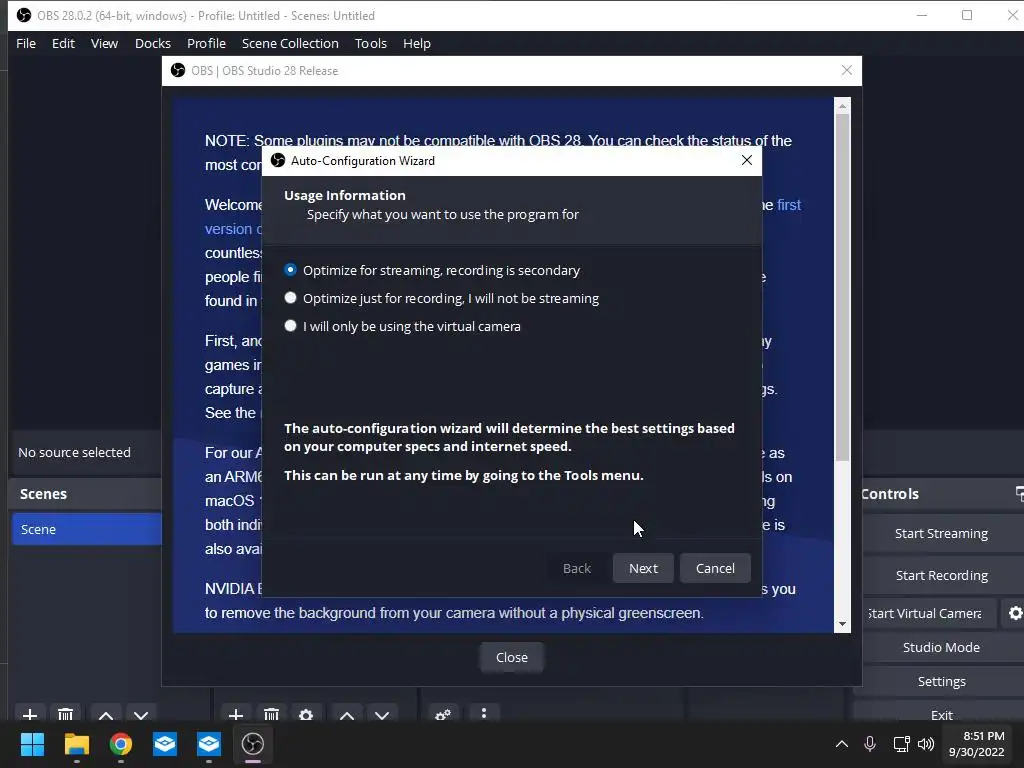Open Windows Start menu

[x=32, y=744]
